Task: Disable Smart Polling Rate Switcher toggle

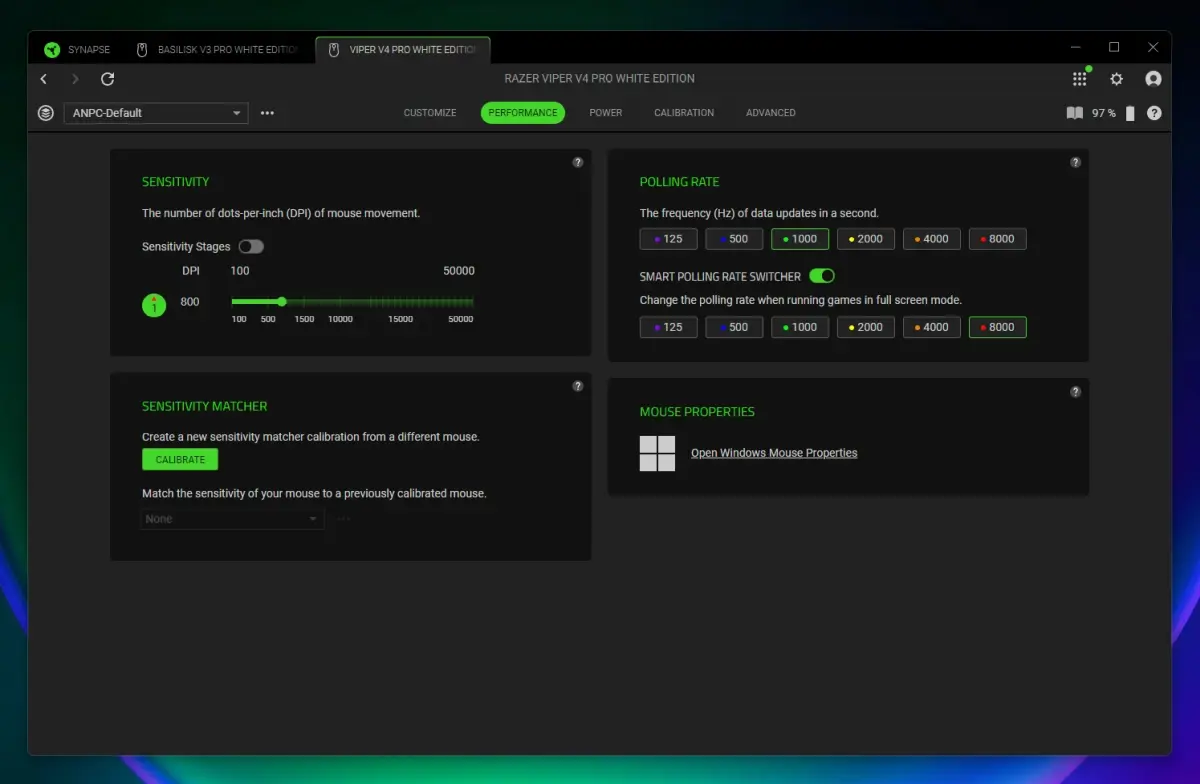Action: pos(822,276)
